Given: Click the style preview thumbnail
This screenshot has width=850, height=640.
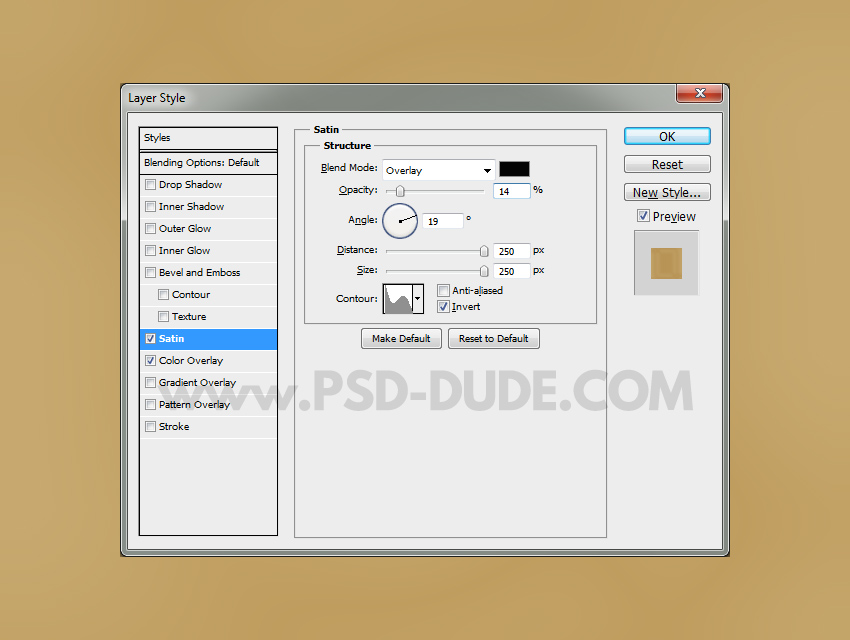Looking at the screenshot, I should 666,263.
